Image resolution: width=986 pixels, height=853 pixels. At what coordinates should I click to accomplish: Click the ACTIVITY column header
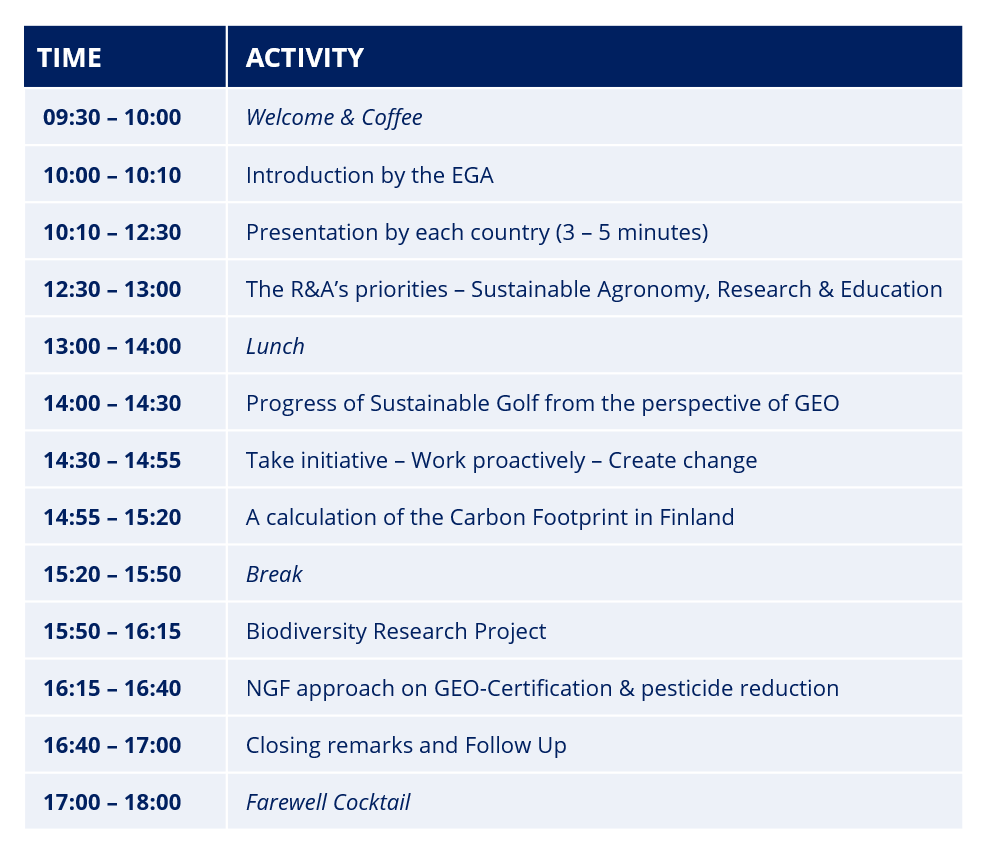[304, 58]
